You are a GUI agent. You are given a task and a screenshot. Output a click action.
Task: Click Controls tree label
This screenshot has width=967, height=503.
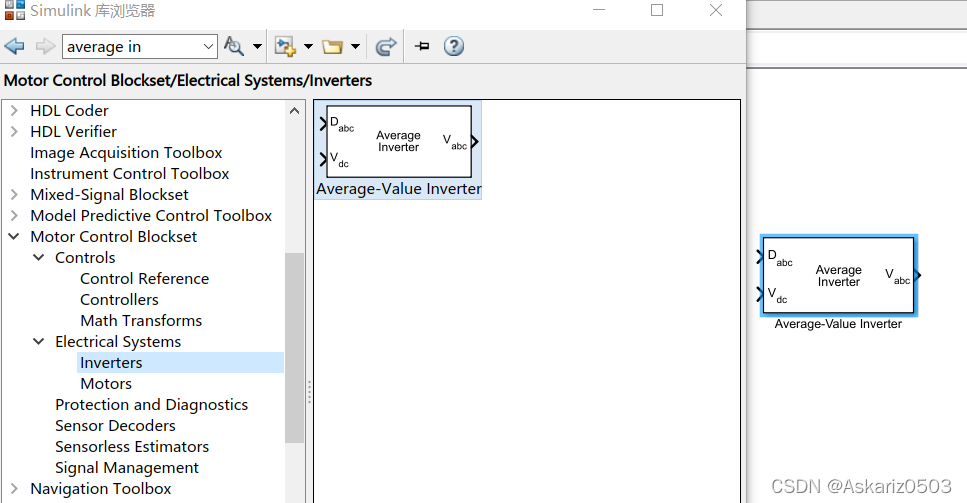coord(85,258)
